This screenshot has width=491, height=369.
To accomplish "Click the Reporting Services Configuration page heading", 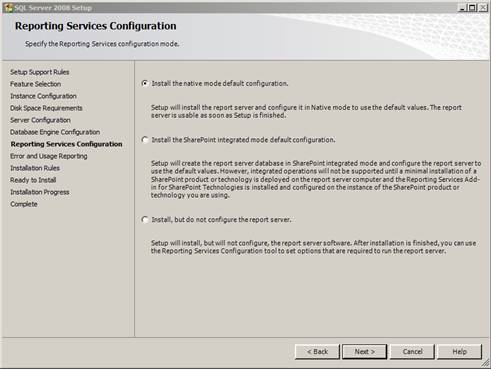I will 96,26.
